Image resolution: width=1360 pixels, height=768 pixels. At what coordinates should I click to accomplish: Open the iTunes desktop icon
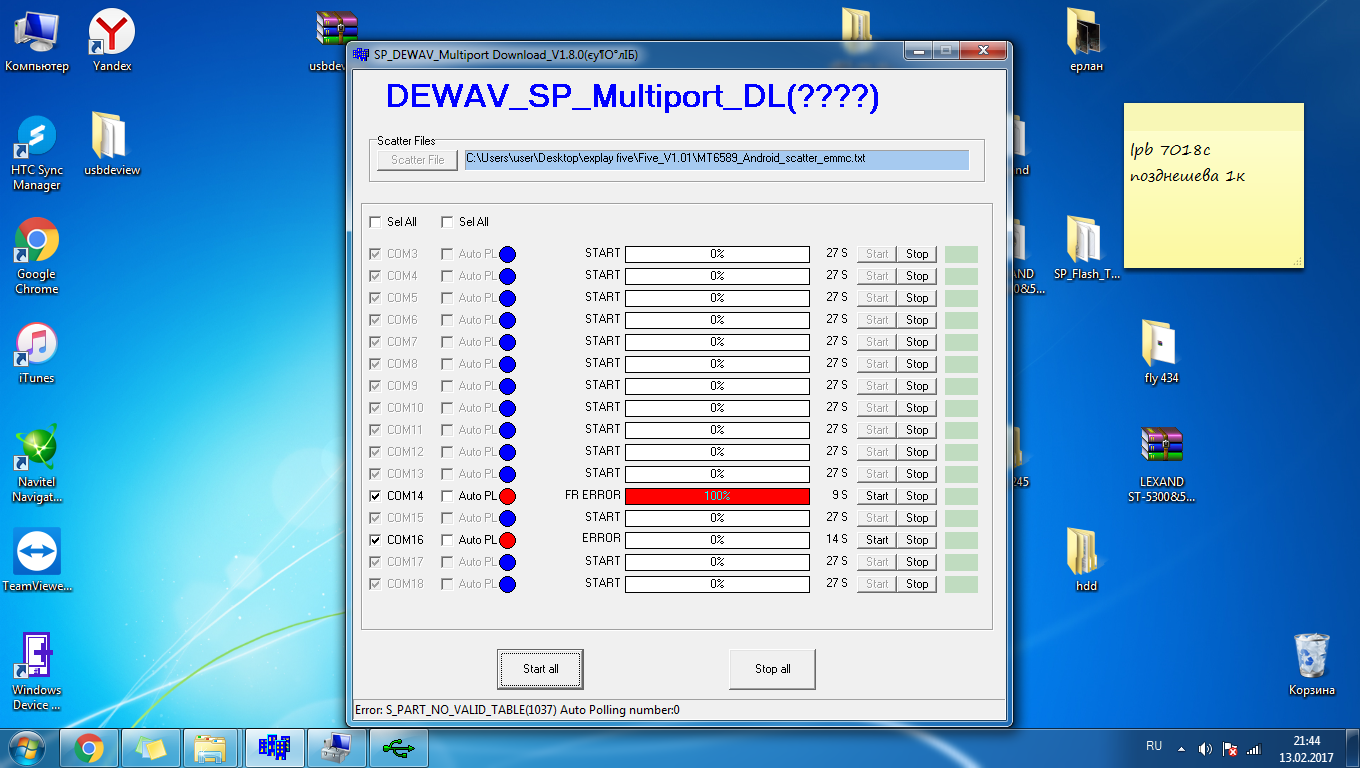point(37,345)
